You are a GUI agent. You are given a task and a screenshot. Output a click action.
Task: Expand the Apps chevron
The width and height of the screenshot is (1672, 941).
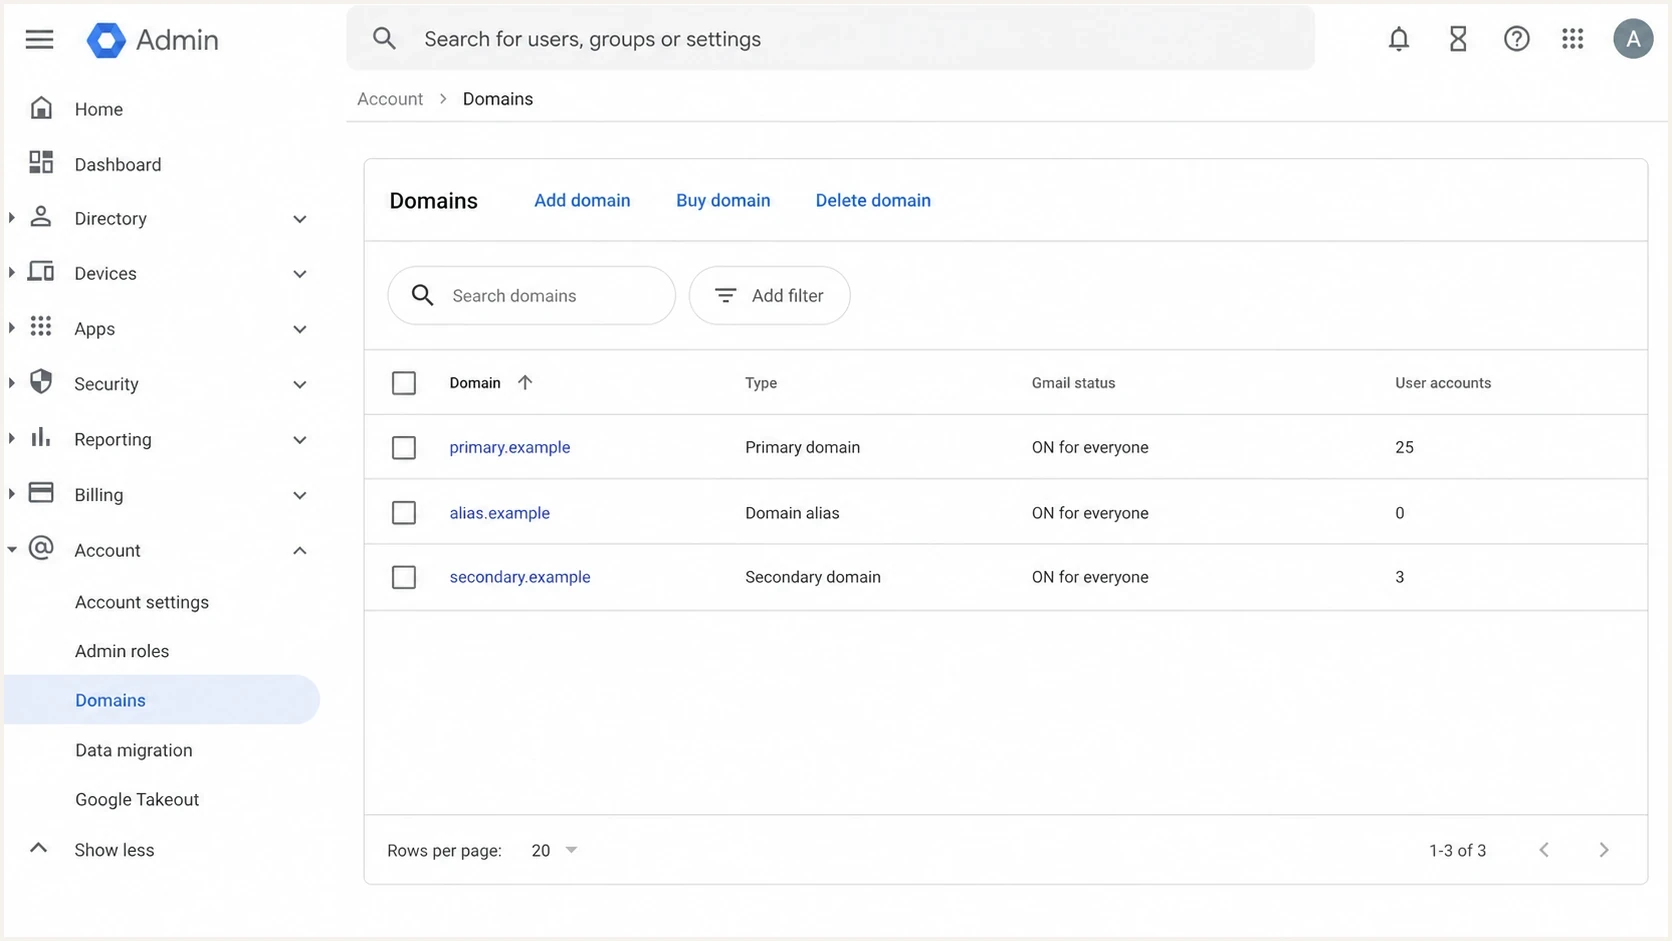(x=300, y=329)
